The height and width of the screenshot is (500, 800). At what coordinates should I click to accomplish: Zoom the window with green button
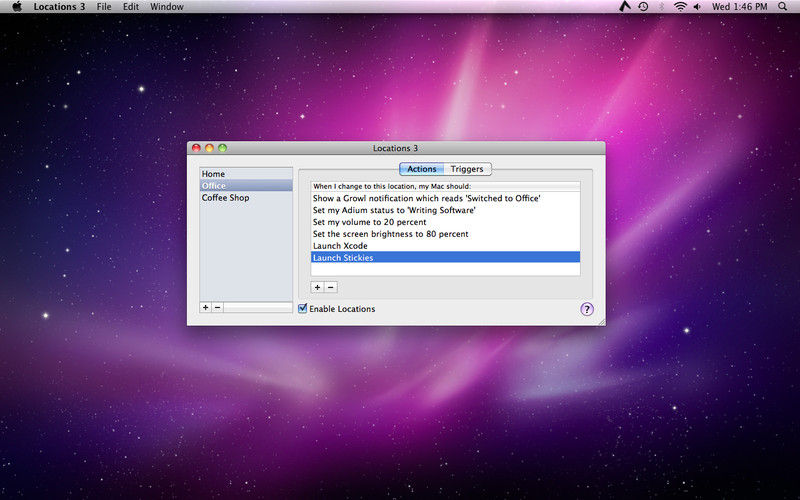tap(222, 148)
